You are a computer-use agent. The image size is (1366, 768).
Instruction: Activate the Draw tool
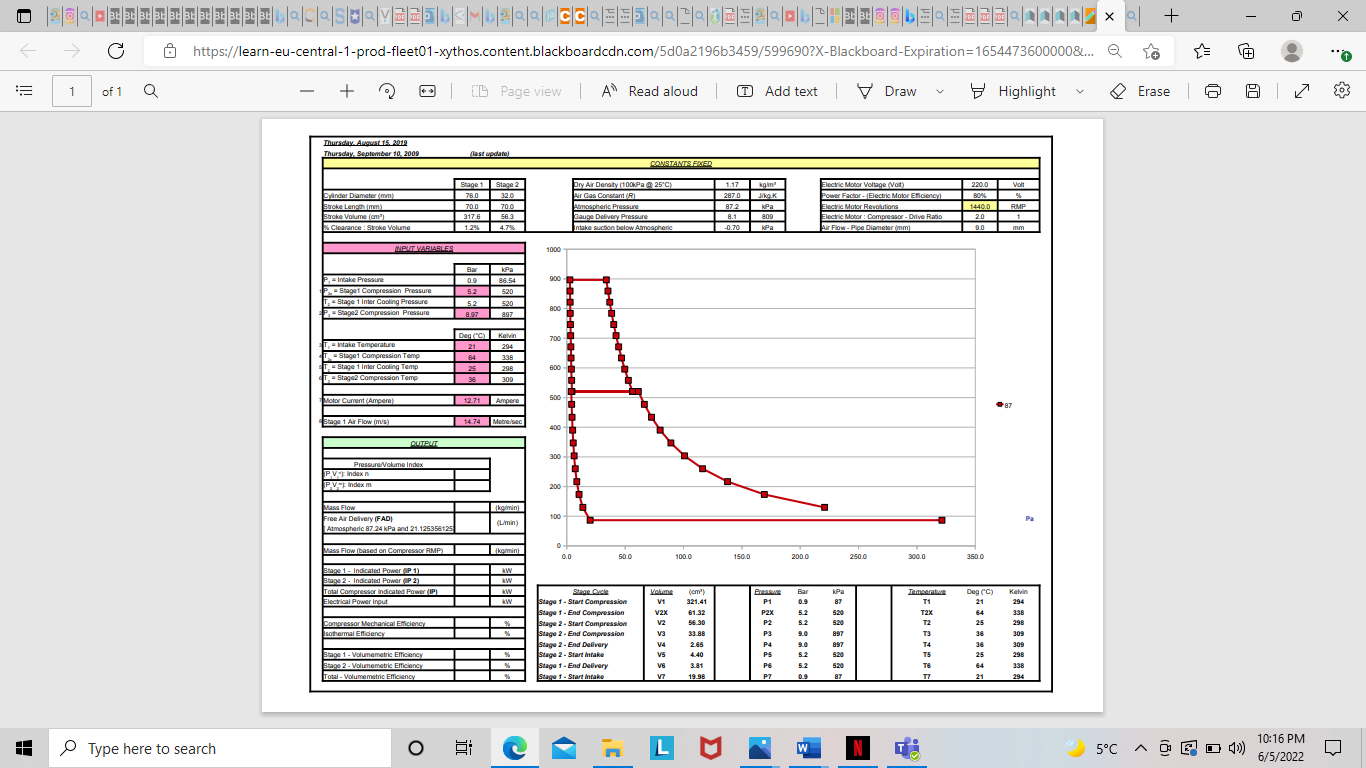pos(887,91)
